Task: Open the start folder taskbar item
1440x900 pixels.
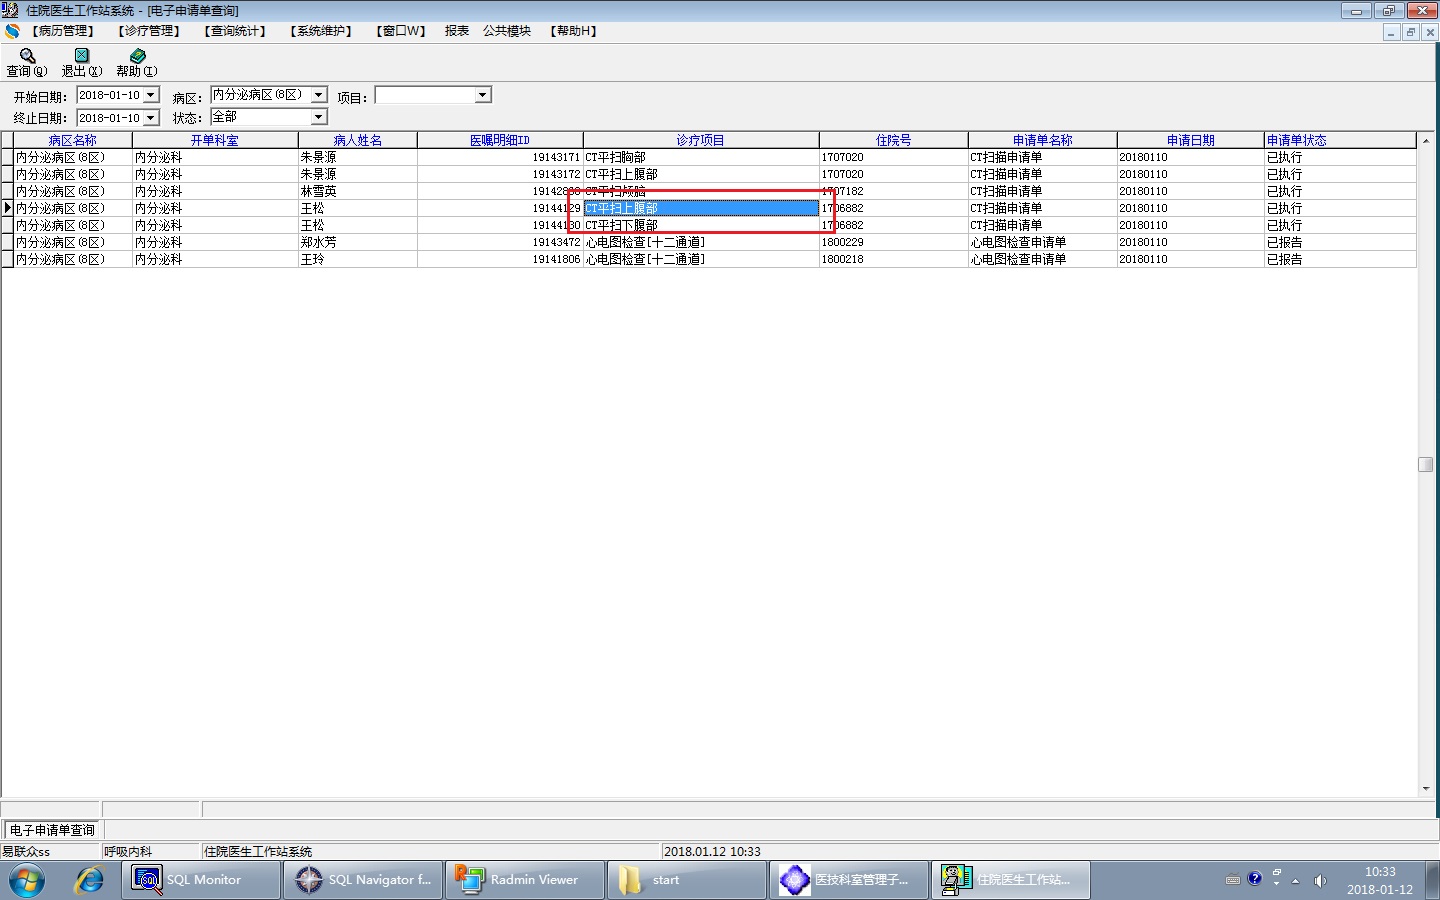Action: pyautogui.click(x=687, y=880)
